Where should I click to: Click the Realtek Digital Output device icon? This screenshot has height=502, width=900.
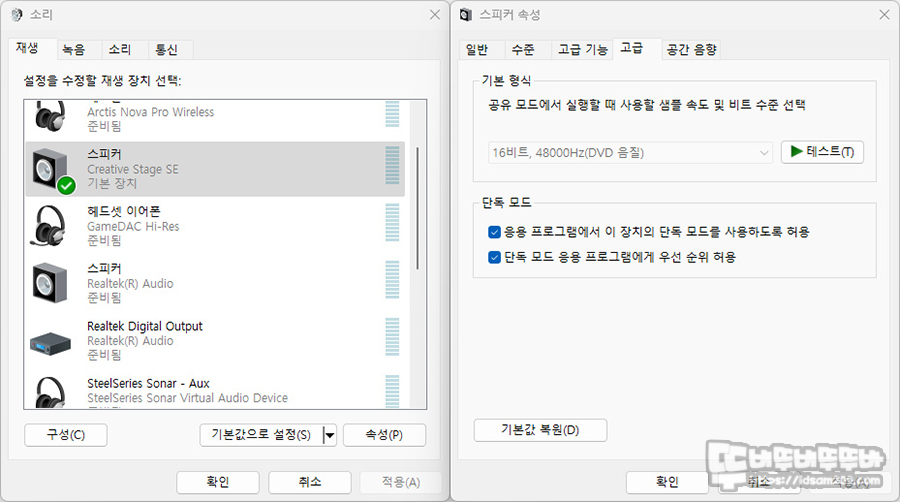pos(50,344)
